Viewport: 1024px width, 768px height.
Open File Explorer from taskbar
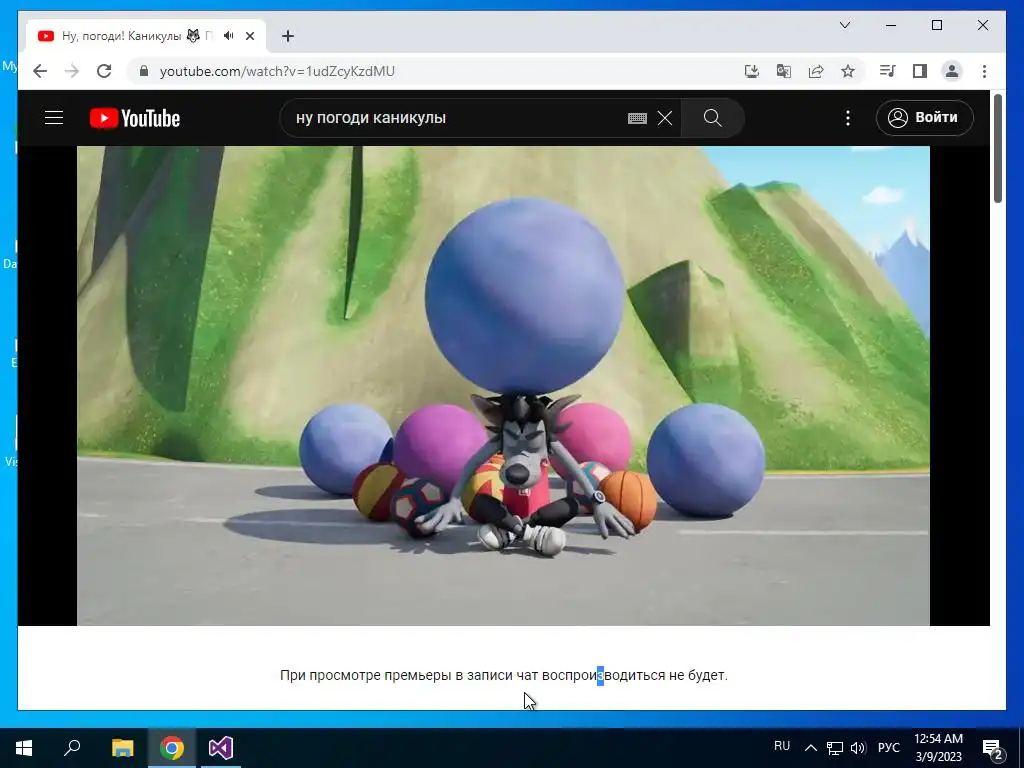pyautogui.click(x=122, y=748)
